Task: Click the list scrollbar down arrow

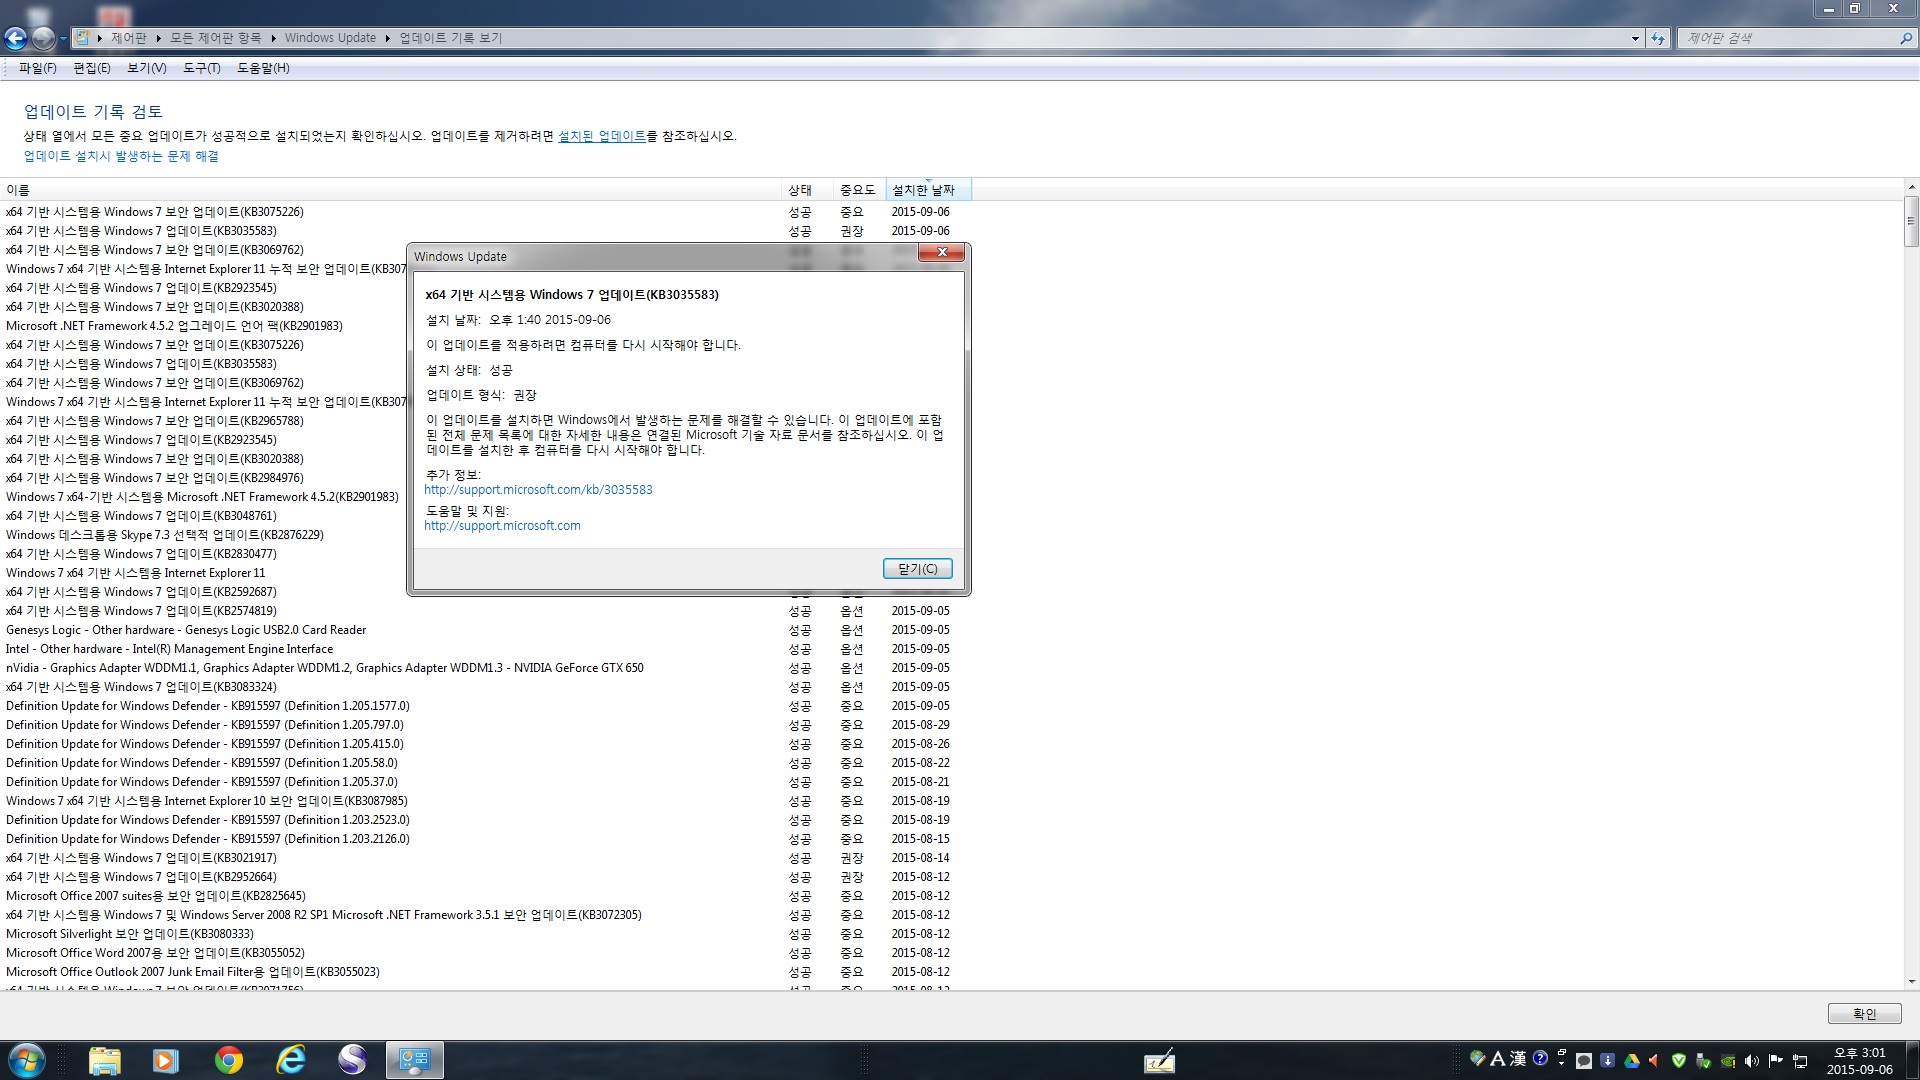Action: pos(1911,983)
